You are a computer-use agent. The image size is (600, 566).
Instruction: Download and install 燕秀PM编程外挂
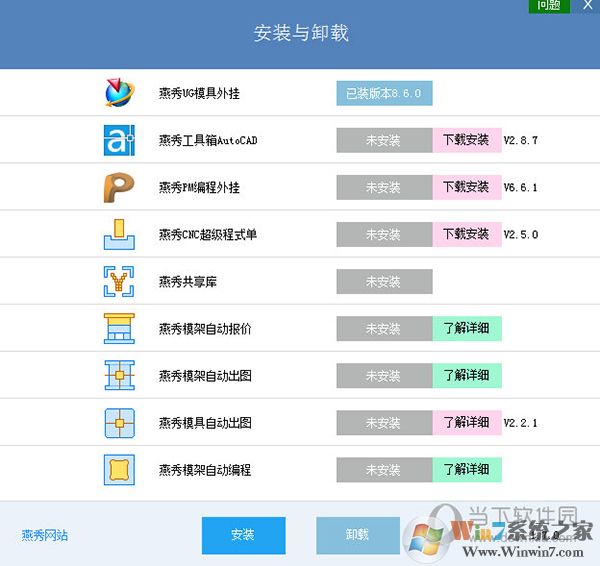coord(467,188)
